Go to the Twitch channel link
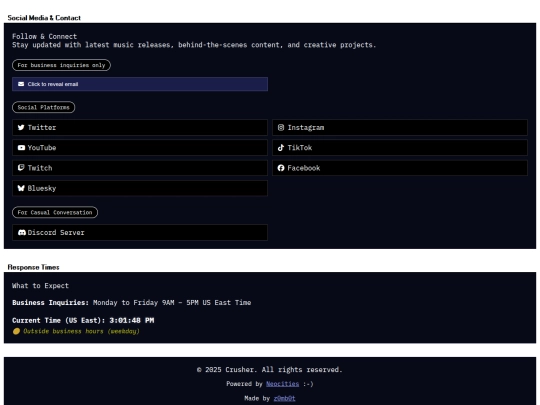This screenshot has width=540, height=405. coord(140,168)
